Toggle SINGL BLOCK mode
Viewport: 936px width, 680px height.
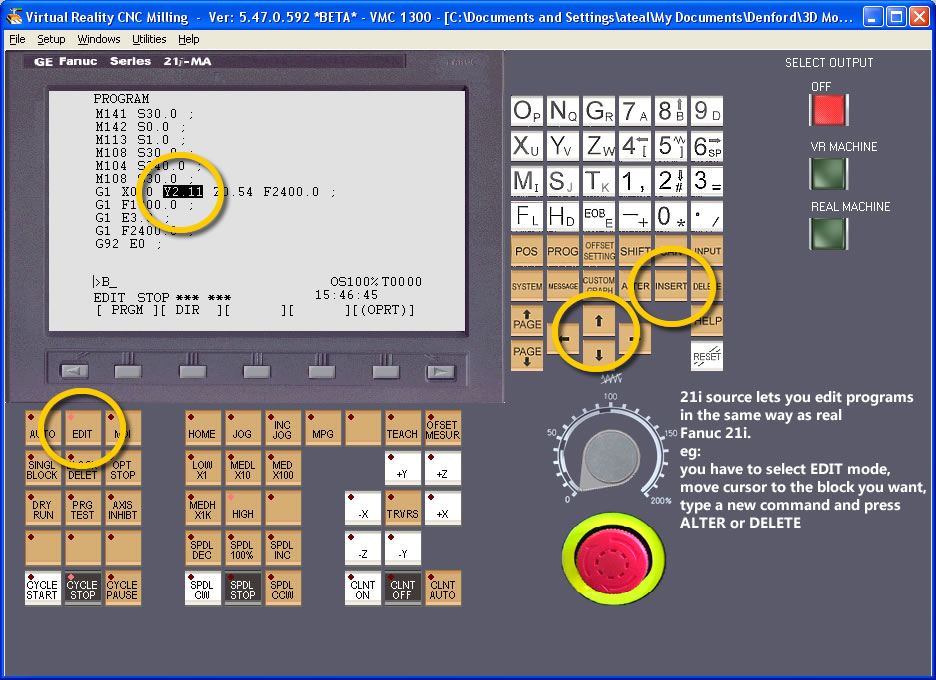[42, 467]
